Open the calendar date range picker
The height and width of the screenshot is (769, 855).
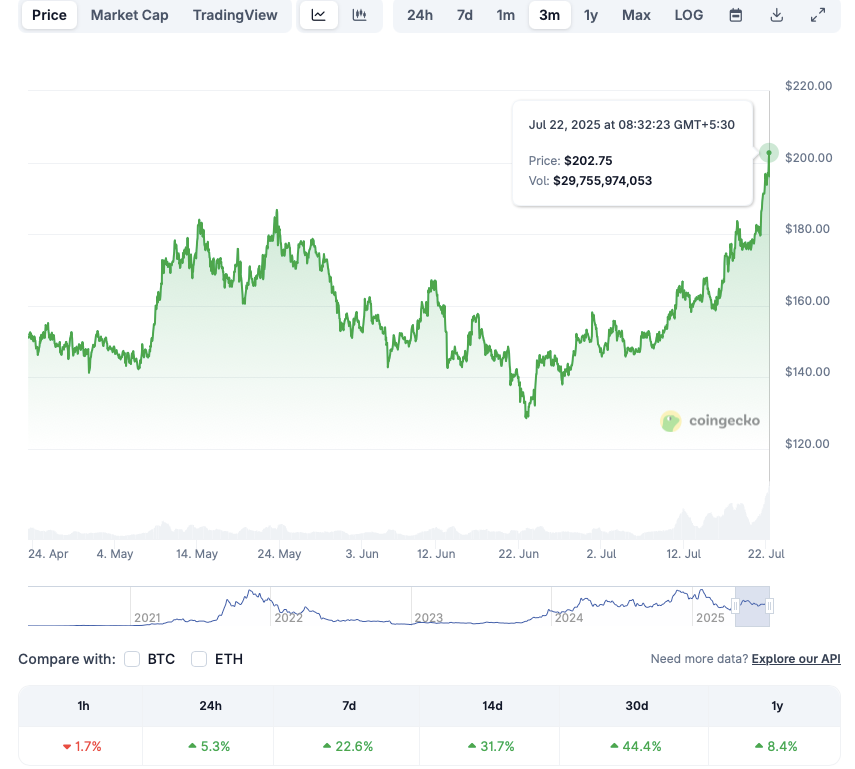point(736,15)
